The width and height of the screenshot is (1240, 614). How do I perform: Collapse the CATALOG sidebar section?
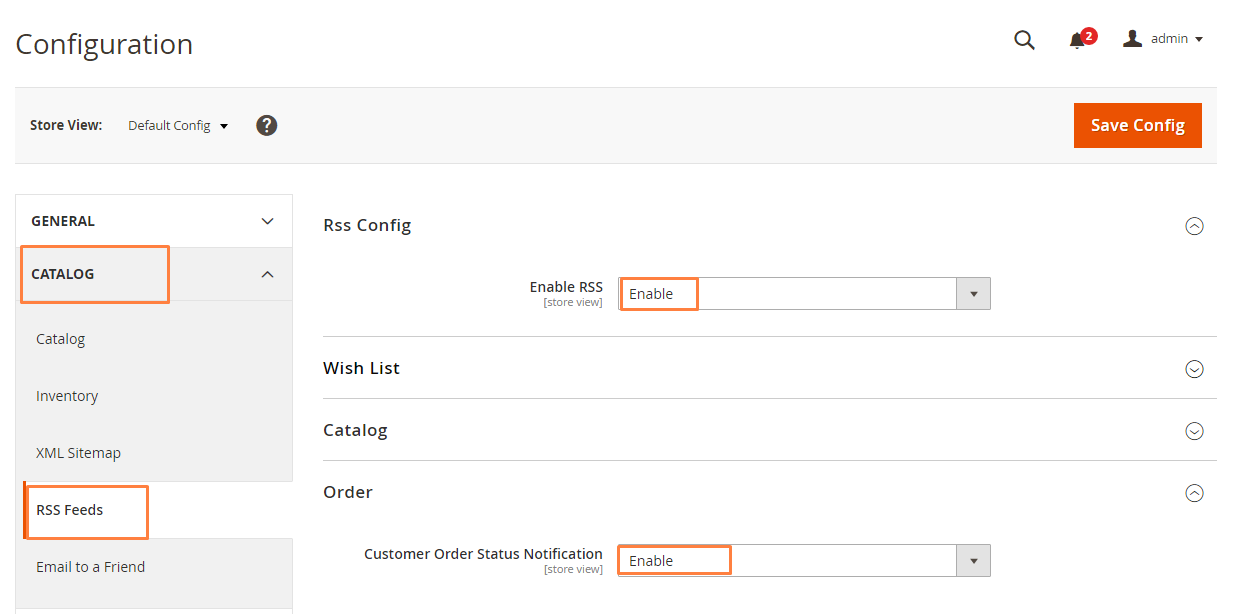(154, 274)
